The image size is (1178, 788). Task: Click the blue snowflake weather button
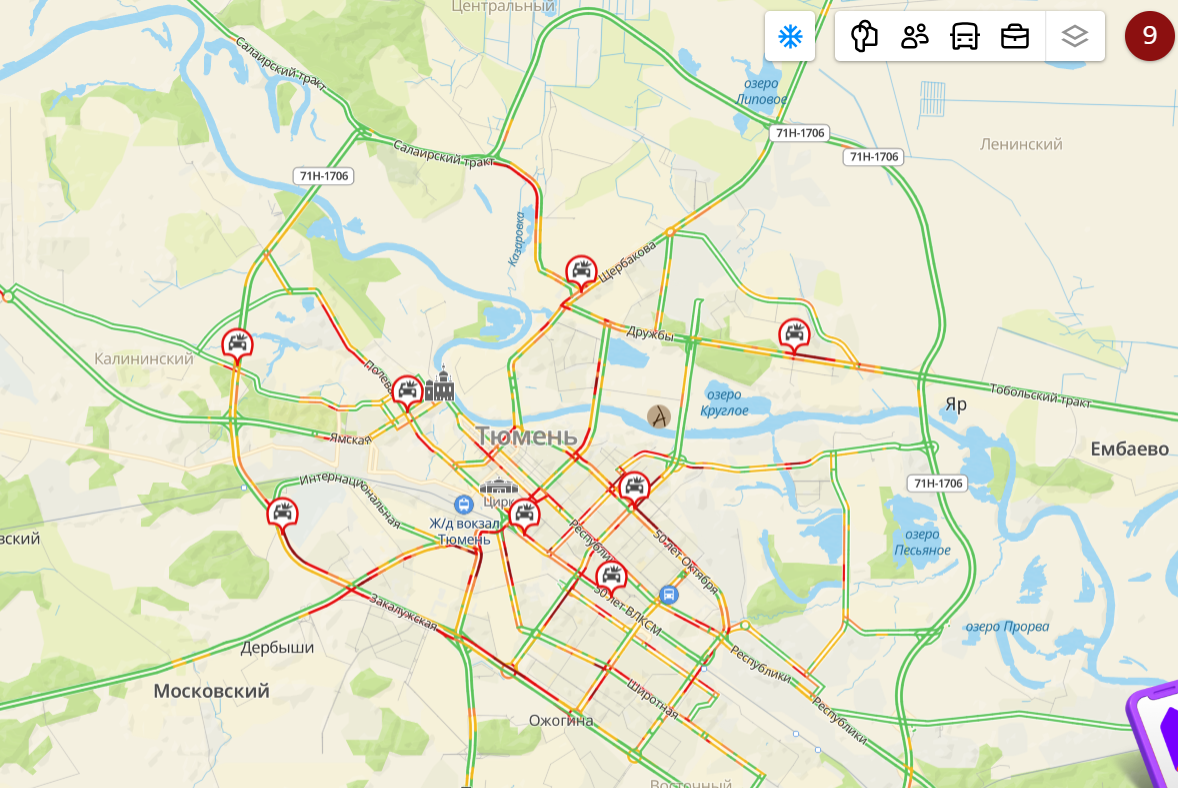[790, 36]
